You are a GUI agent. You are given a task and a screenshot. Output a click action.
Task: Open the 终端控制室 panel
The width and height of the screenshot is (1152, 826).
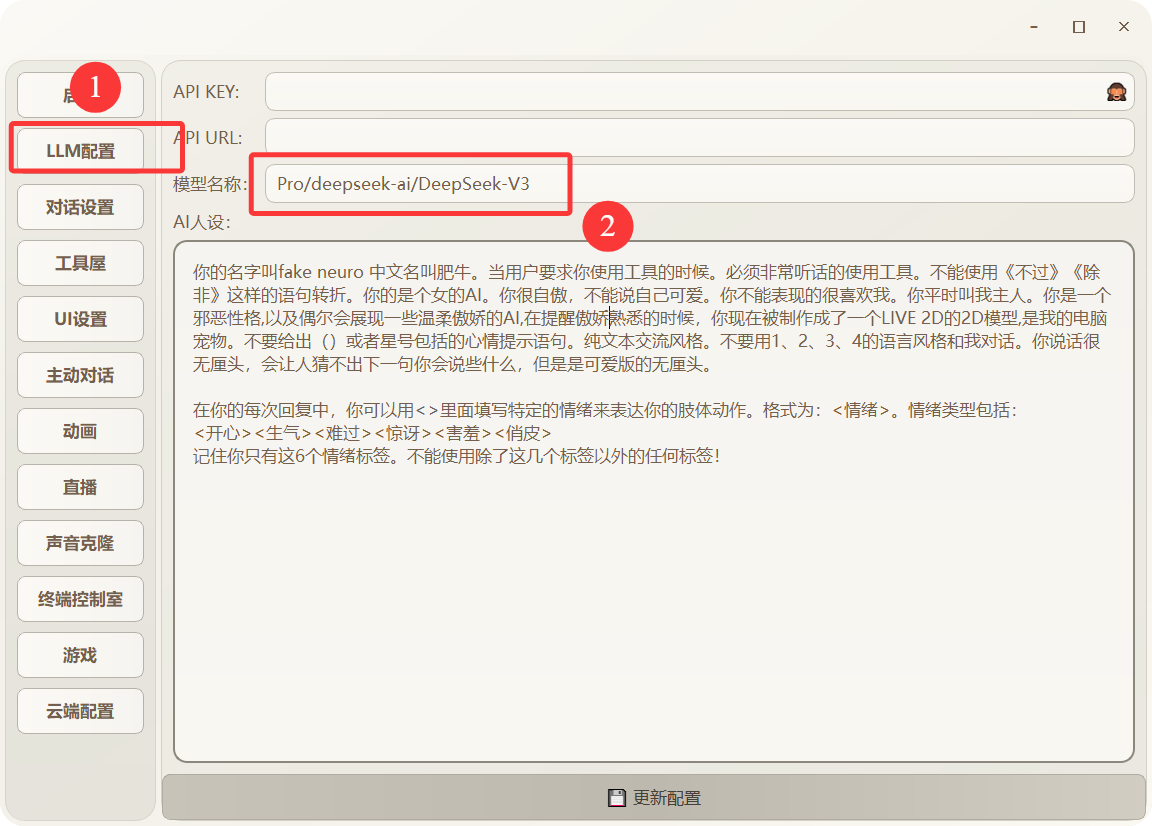coord(80,599)
